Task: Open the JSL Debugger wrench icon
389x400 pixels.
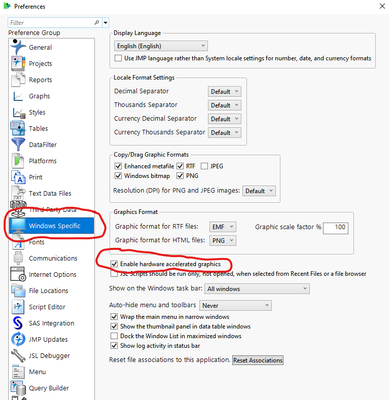Action: [x=18, y=356]
